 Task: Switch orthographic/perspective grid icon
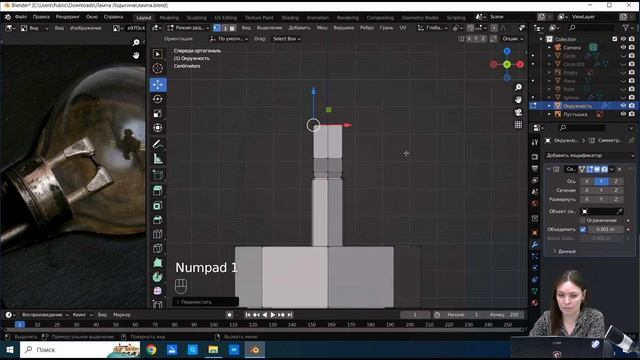click(518, 124)
